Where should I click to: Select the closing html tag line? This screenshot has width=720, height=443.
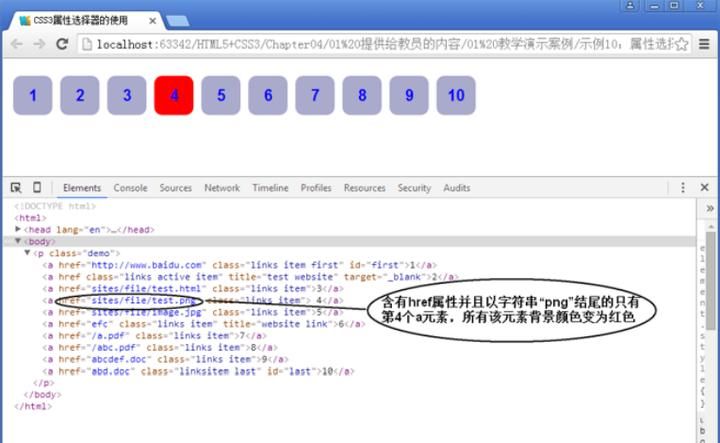(33, 406)
